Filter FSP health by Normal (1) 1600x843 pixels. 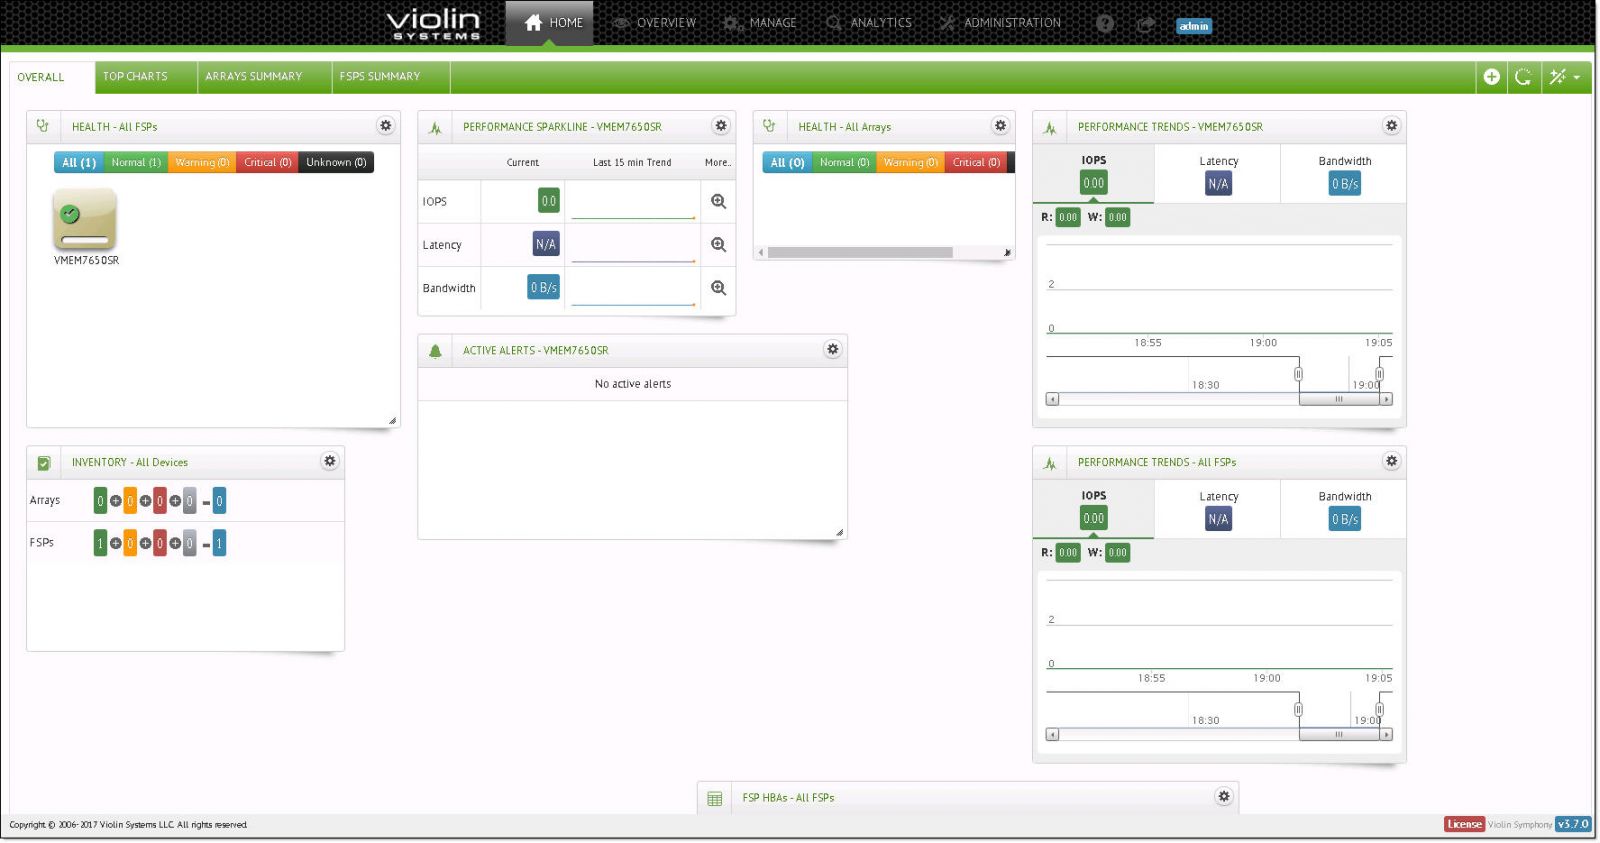[x=136, y=162]
